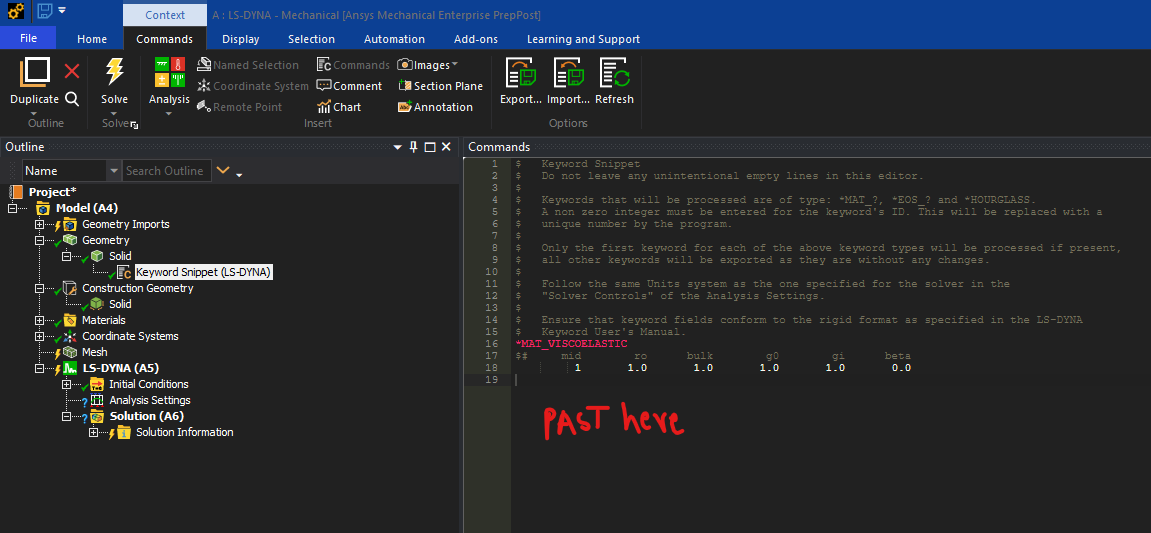Switch to the Automation tab

pyautogui.click(x=394, y=39)
